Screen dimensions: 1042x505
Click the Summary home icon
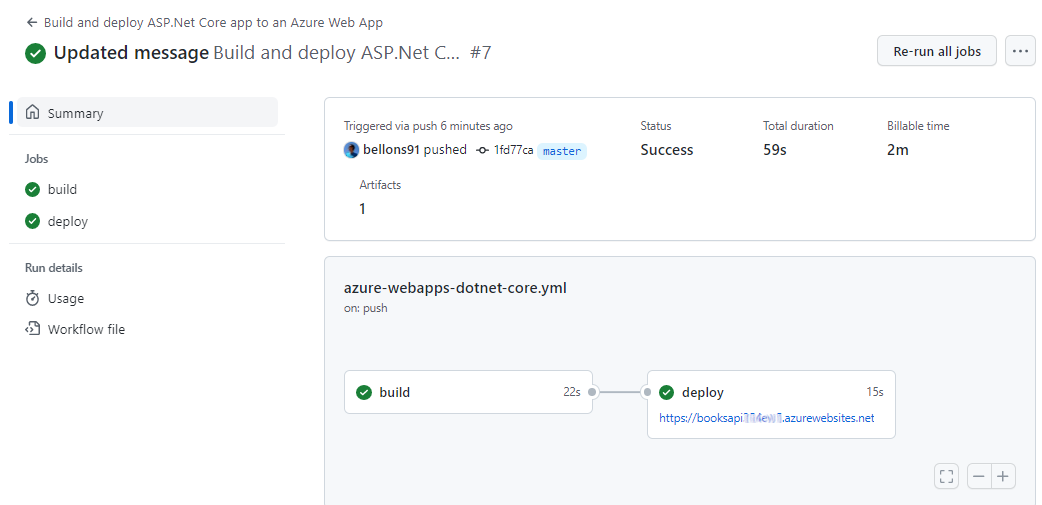point(32,112)
